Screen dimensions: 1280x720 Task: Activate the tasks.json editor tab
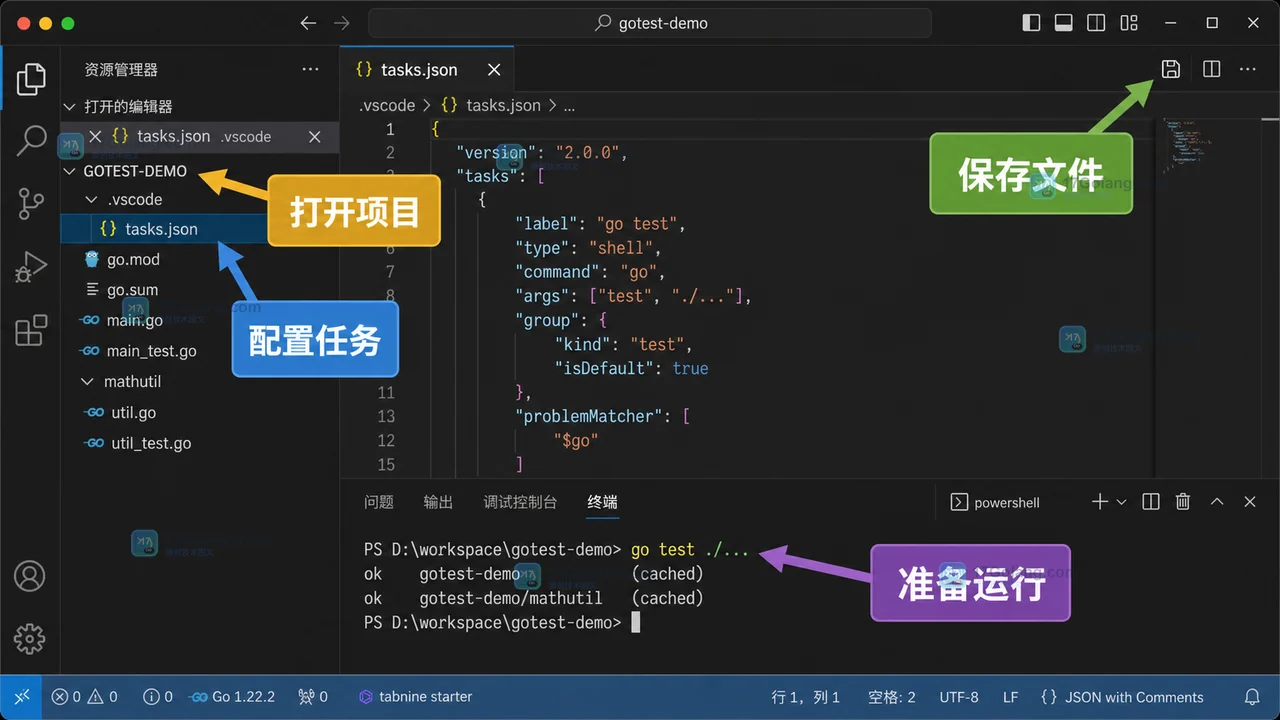coord(427,69)
